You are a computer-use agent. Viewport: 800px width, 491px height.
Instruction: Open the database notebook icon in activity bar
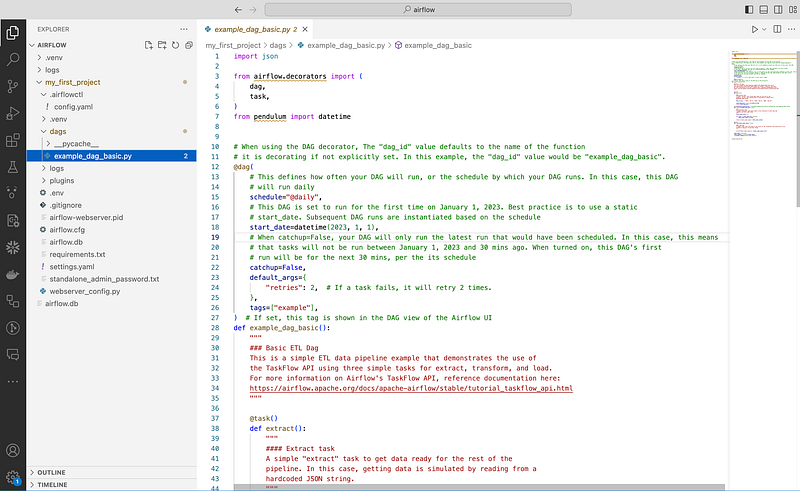[13, 220]
